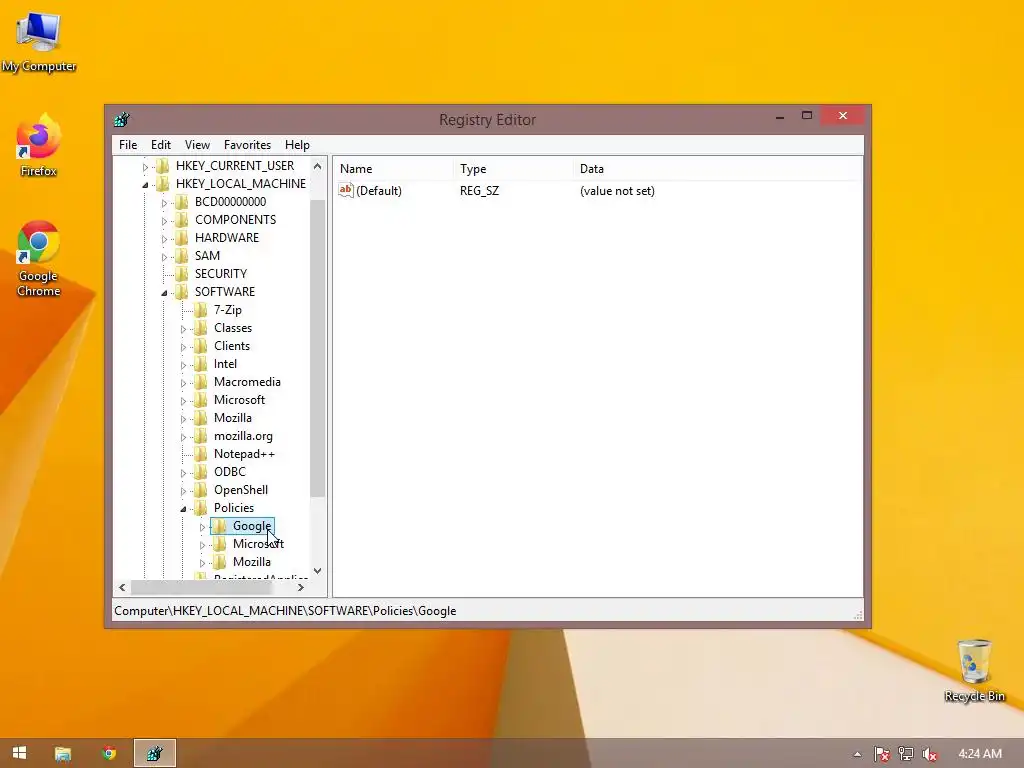Collapse the HKEY_LOCAL_MACHINE key

click(x=145, y=185)
